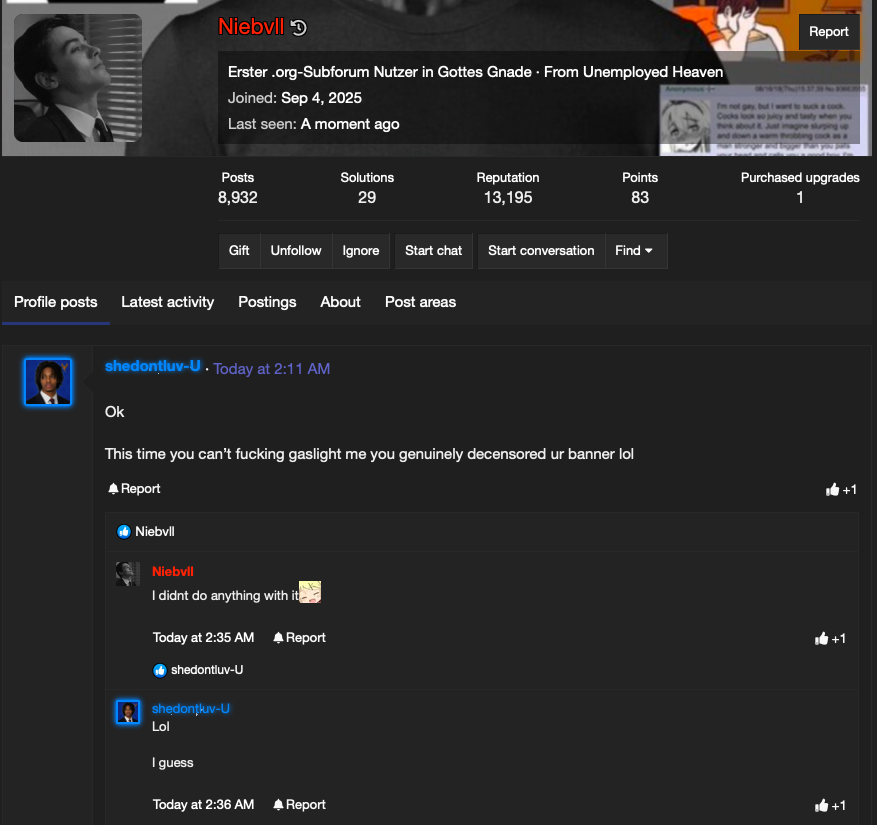The width and height of the screenshot is (877, 825).
Task: Open the shedontluv-U username above Lol
Action: pyautogui.click(x=191, y=709)
